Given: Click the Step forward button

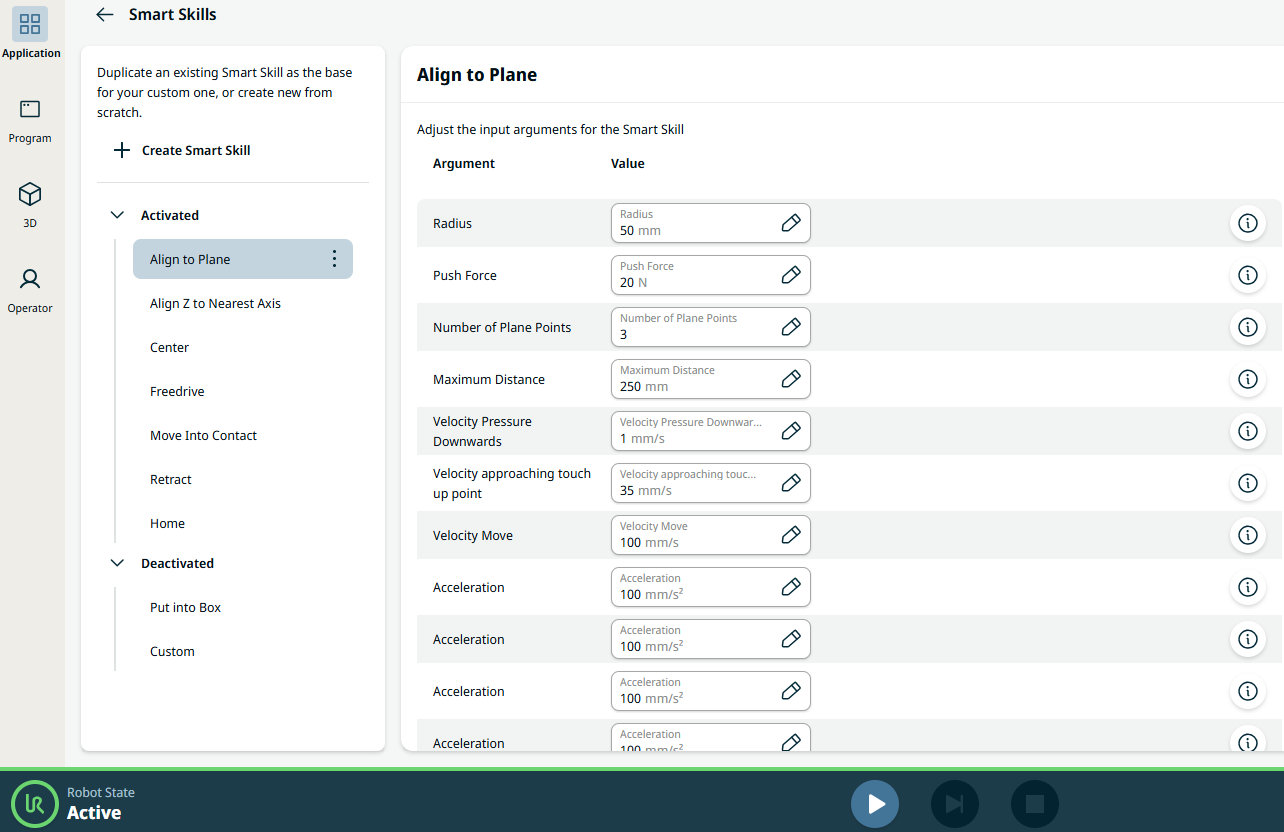Looking at the screenshot, I should (954, 804).
